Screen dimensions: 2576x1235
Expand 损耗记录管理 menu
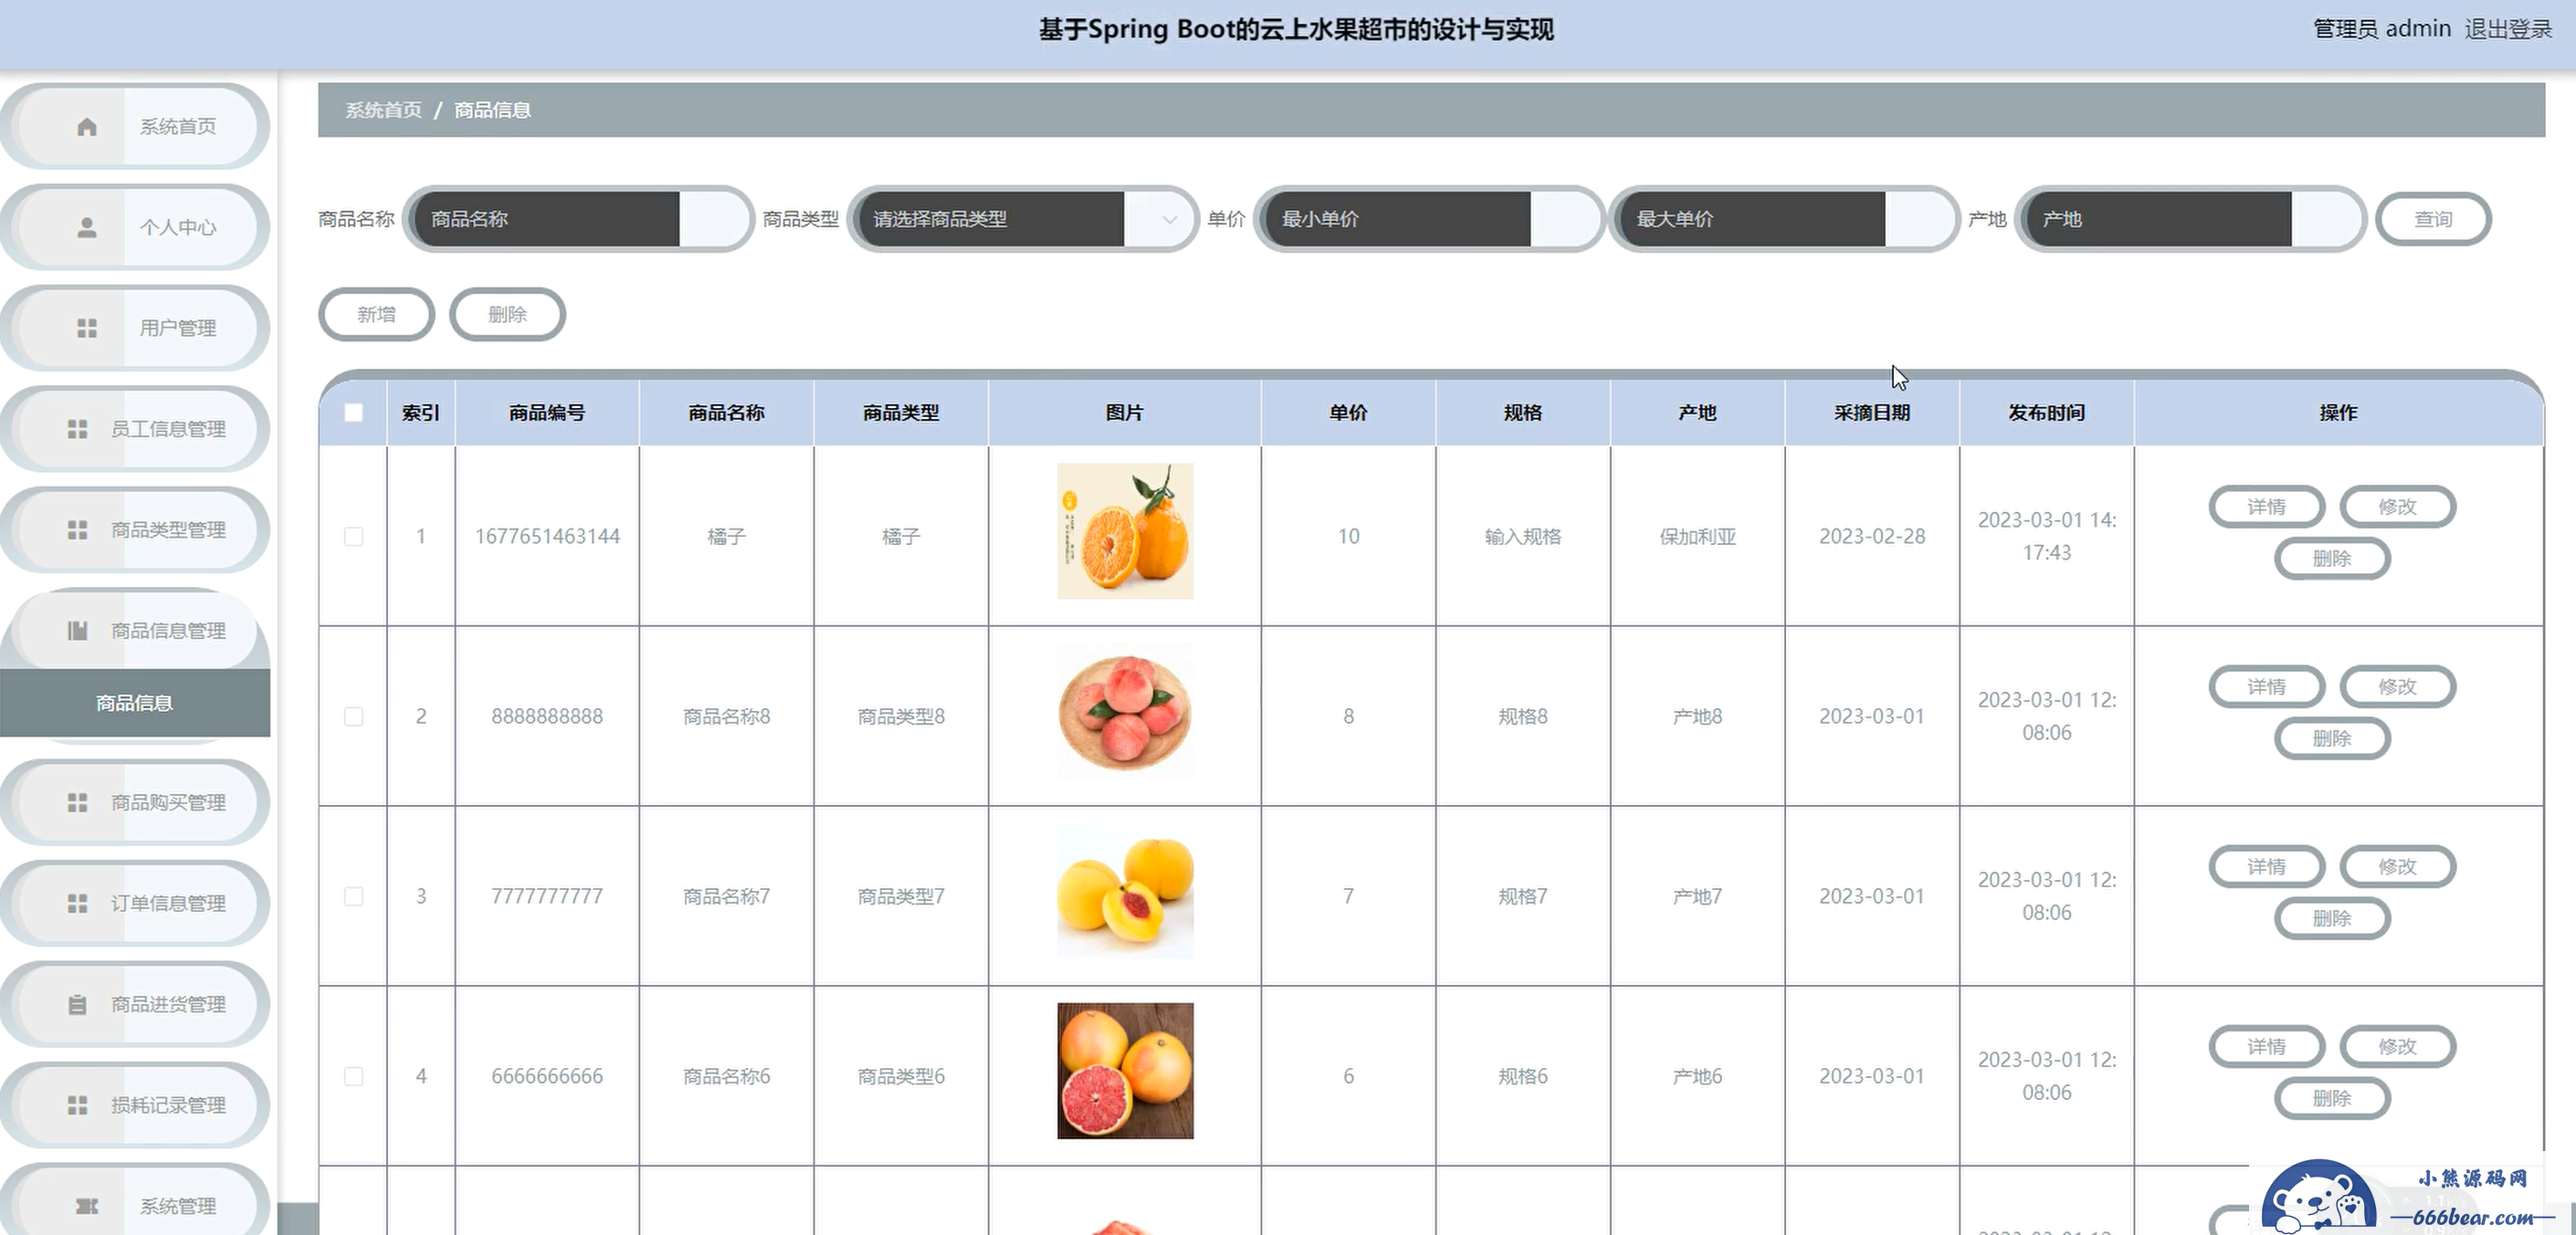(x=135, y=1106)
